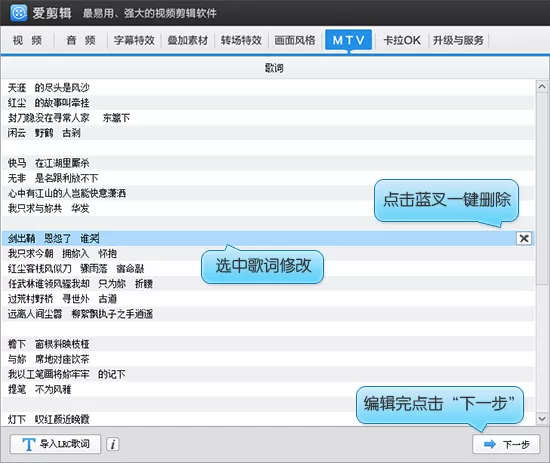Go to next step with 下一步 button
The image size is (550, 463).
[506, 444]
